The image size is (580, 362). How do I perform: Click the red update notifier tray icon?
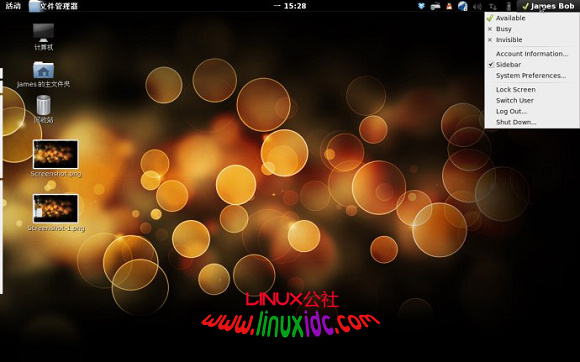pyautogui.click(x=449, y=6)
